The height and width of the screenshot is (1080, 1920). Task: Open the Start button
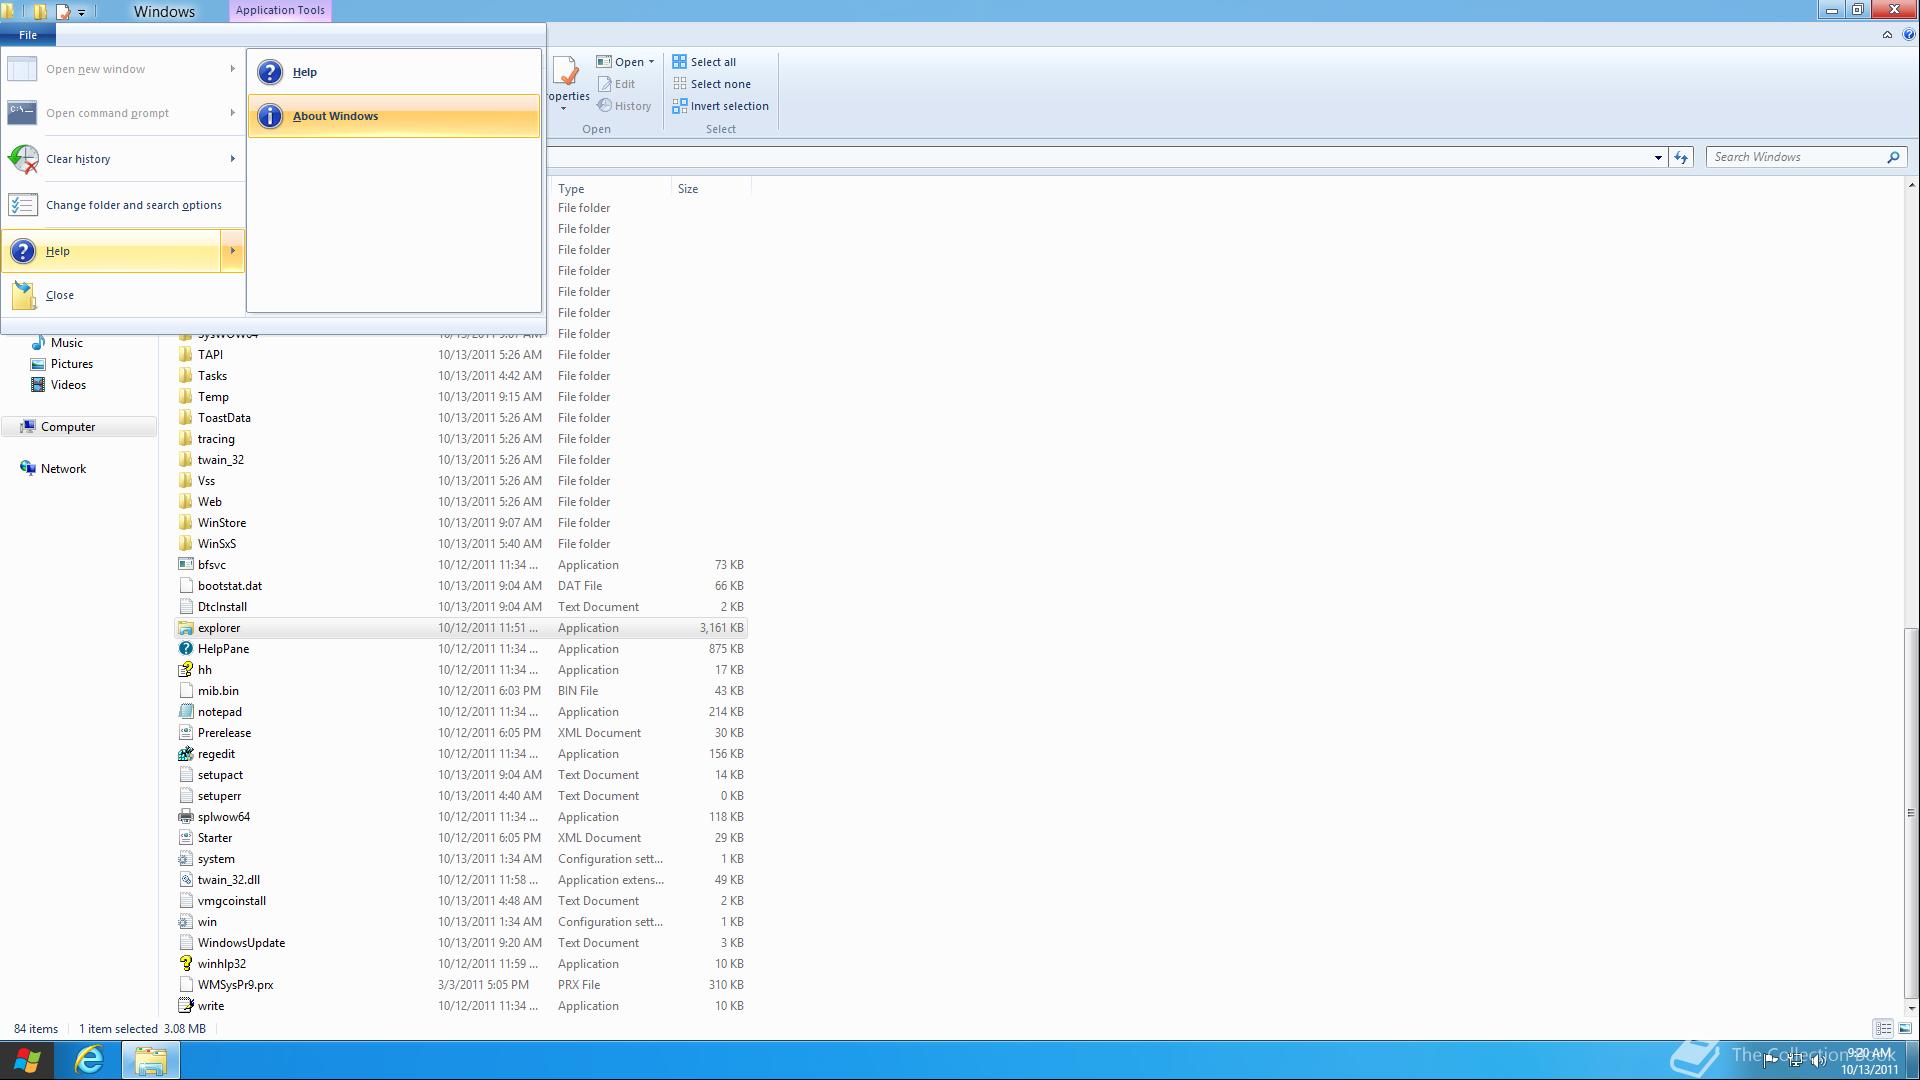[27, 1061]
